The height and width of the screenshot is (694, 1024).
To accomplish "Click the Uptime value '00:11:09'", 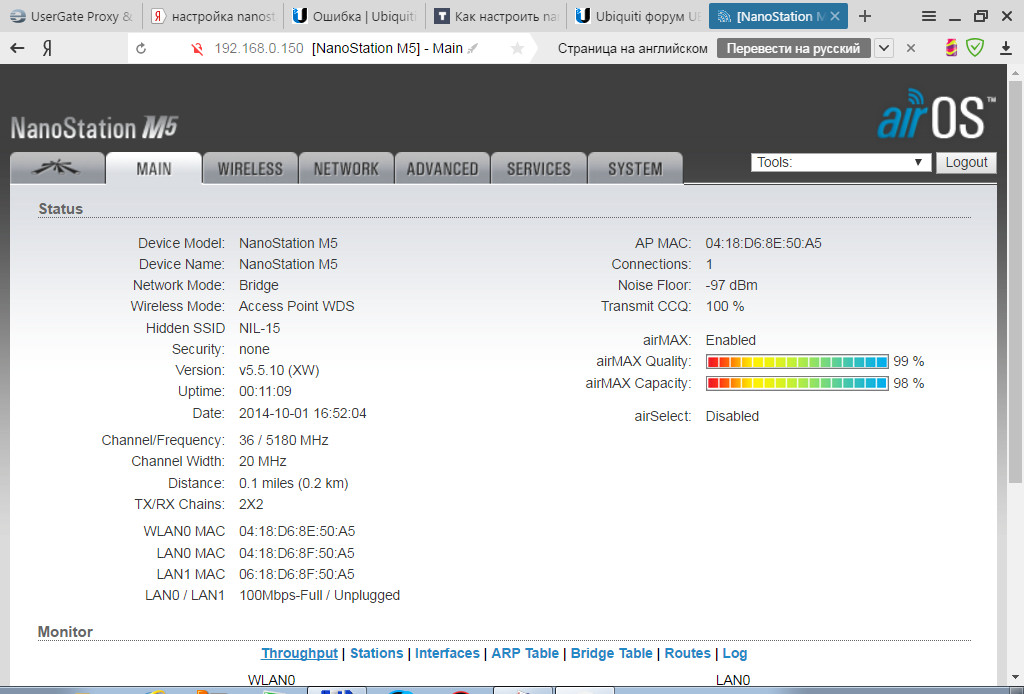I will [x=265, y=392].
